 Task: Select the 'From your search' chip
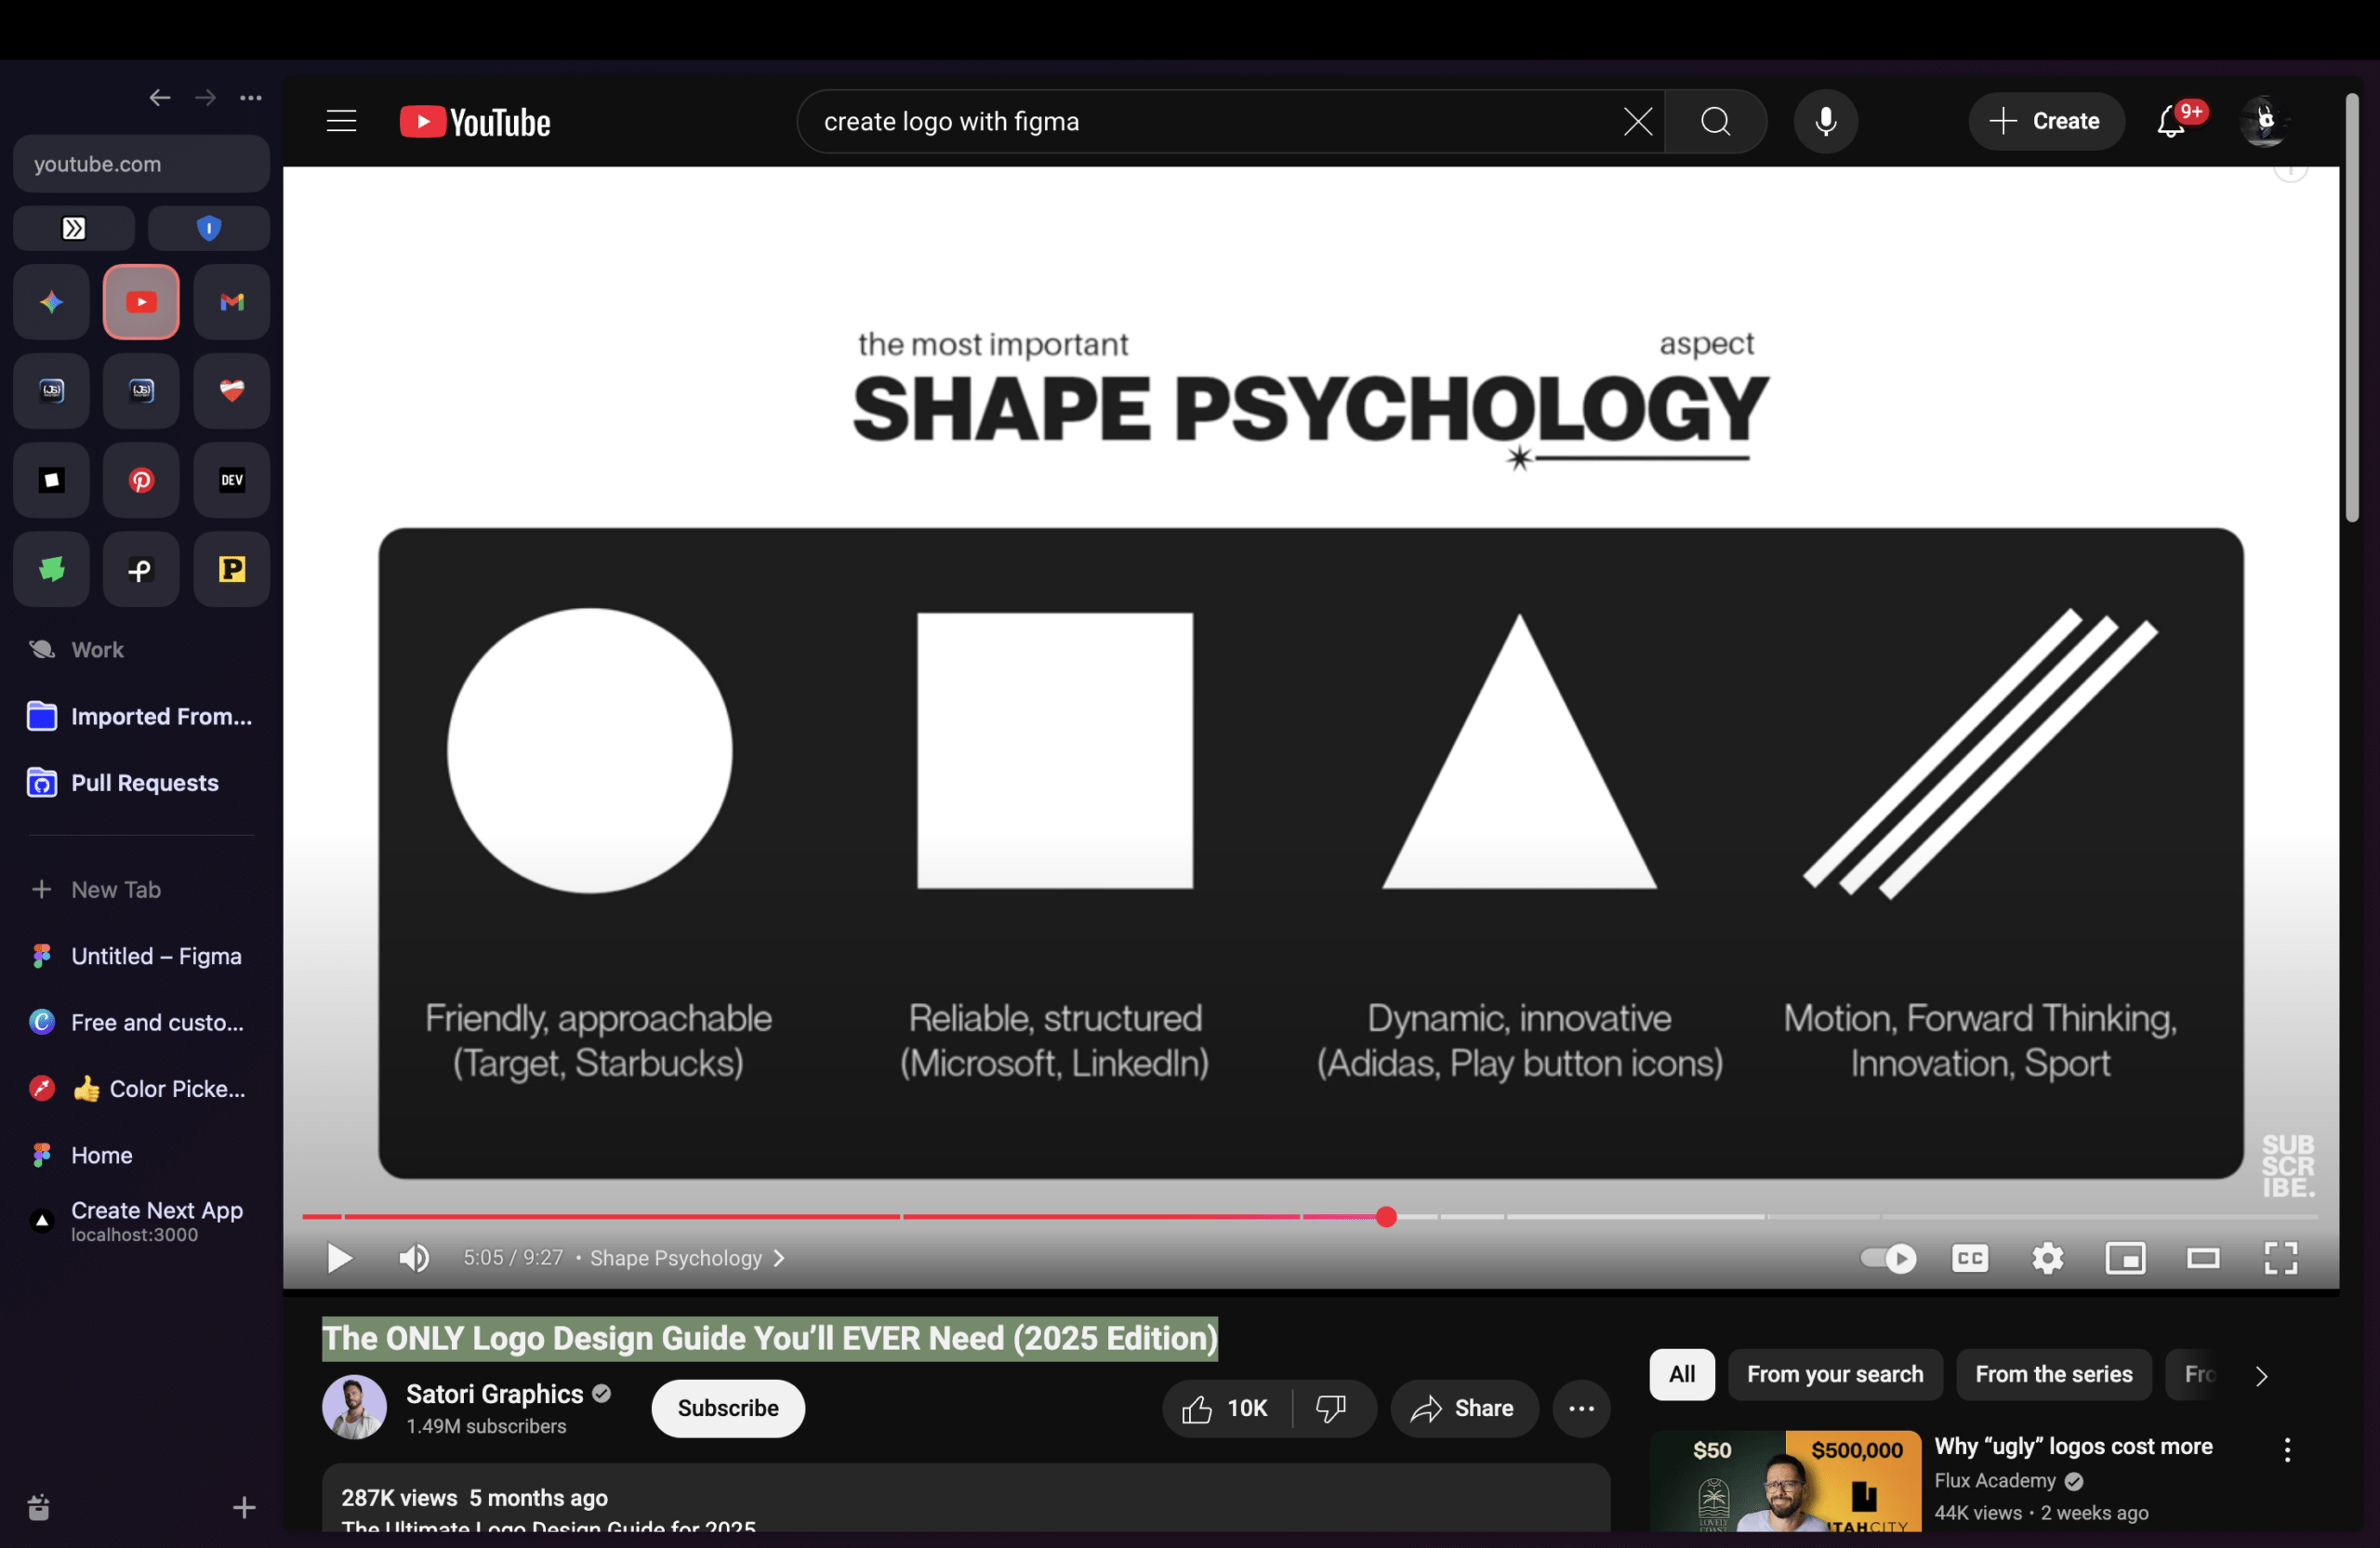[x=1834, y=1374]
